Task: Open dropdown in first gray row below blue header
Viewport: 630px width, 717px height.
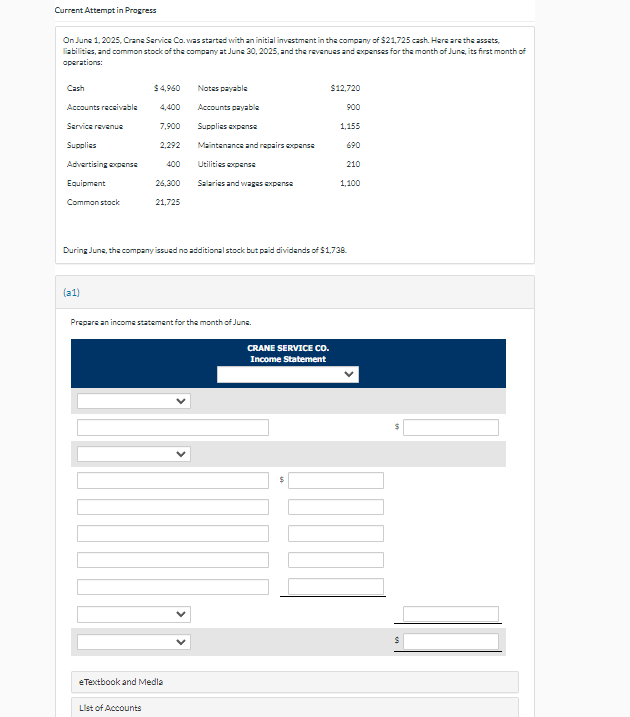Action: tap(134, 401)
